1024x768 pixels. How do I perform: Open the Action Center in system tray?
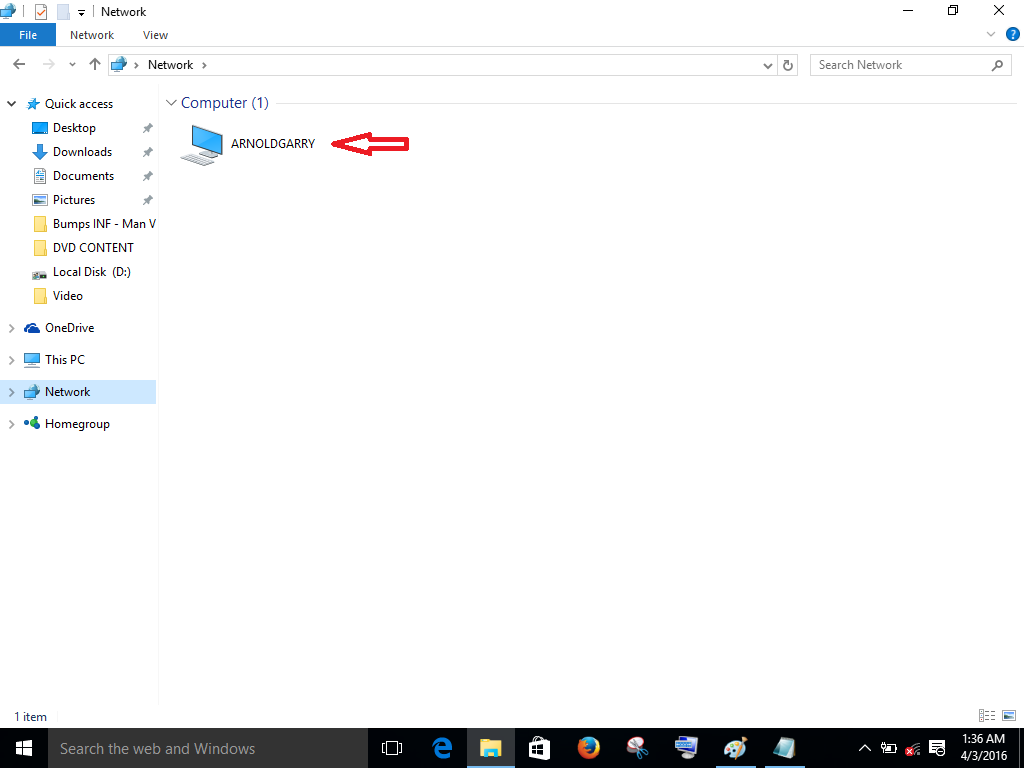[936, 748]
